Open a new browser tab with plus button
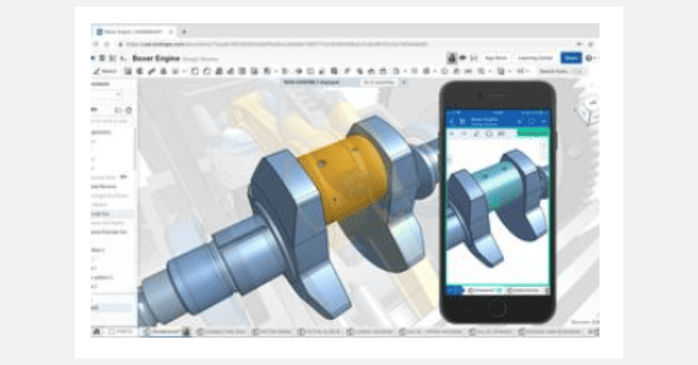The image size is (698, 365). (184, 32)
